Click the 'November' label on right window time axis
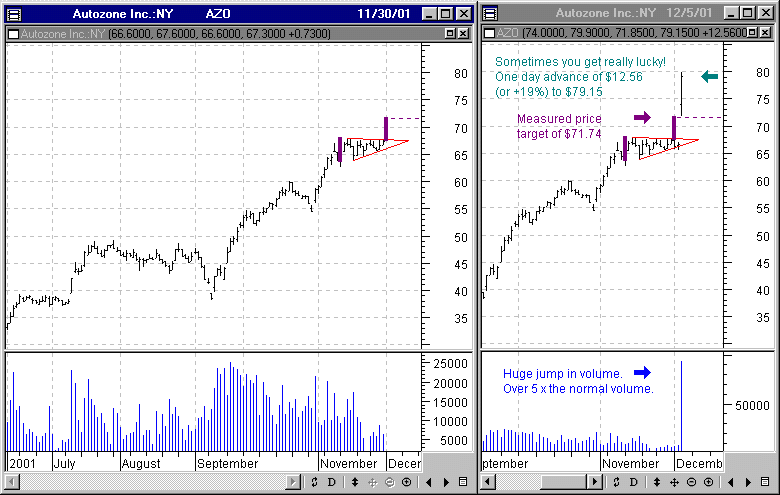780x495 pixels. 630,464
